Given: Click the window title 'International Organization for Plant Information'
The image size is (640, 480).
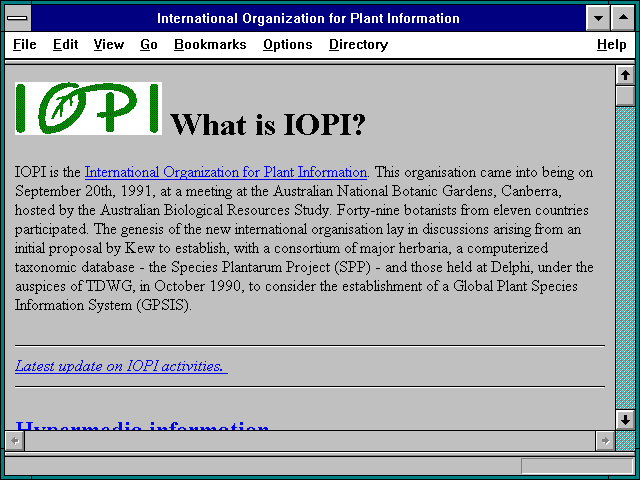Looking at the screenshot, I should click(x=308, y=18).
